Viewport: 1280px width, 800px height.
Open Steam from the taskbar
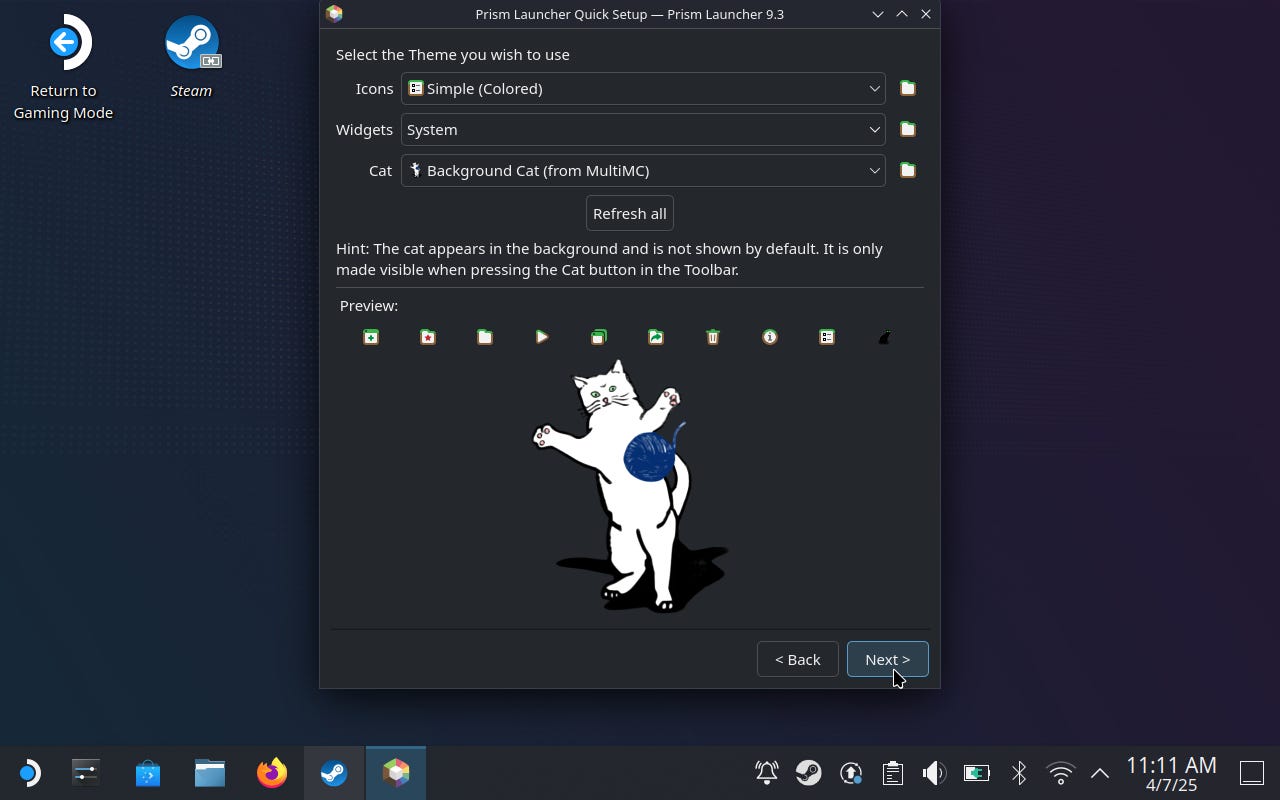coord(334,773)
